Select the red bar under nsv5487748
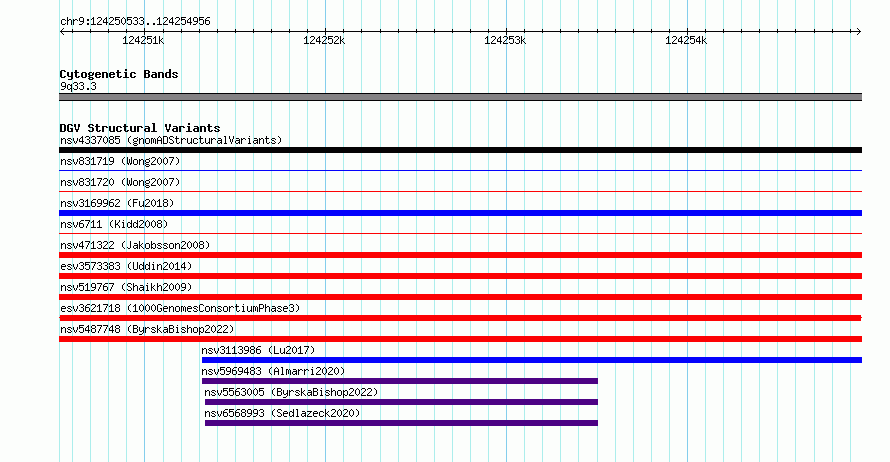The image size is (890, 462). point(460,339)
